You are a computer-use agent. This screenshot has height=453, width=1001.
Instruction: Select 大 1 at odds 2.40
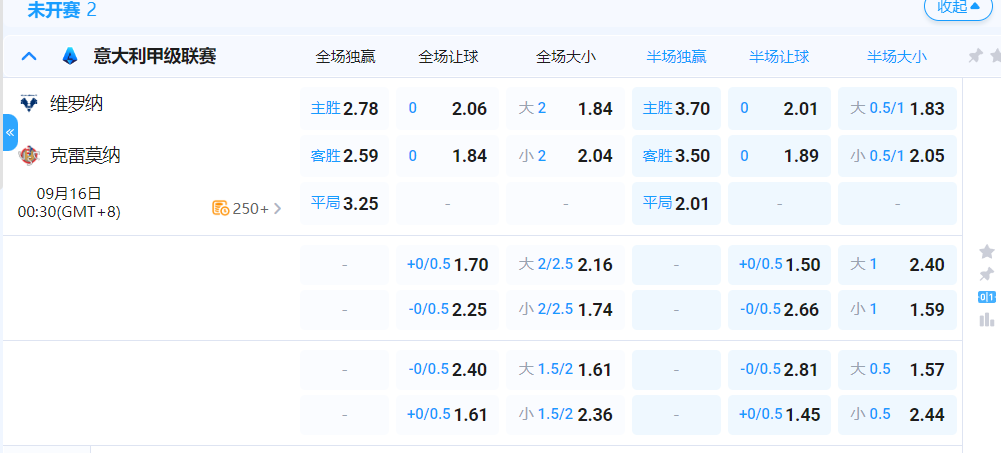pos(897,264)
